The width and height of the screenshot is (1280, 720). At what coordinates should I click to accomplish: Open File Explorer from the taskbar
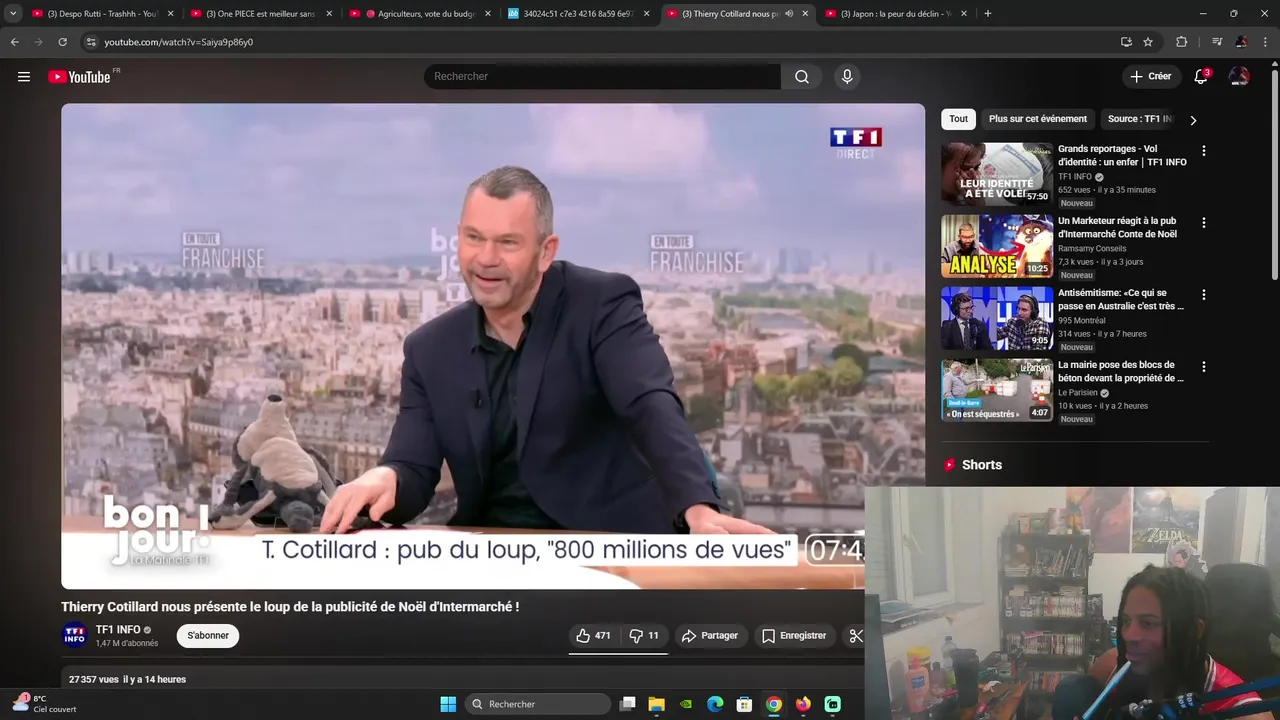coord(657,704)
